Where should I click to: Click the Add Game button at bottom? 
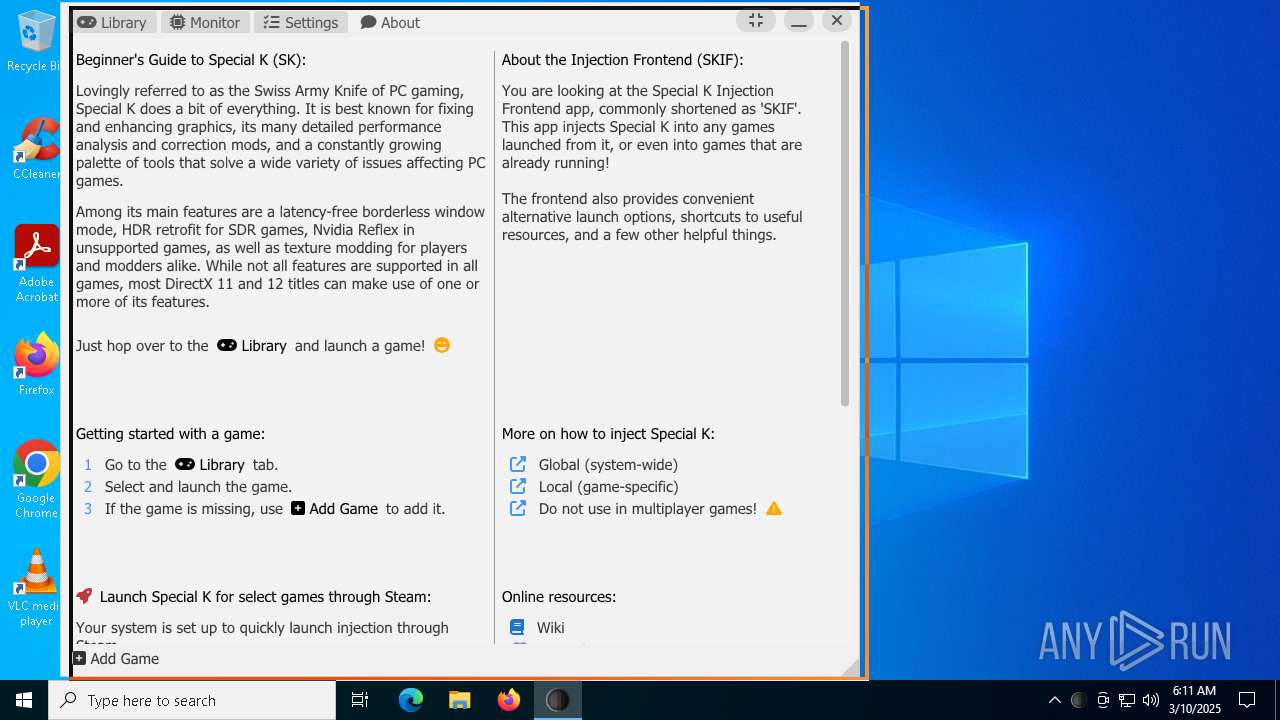116,658
